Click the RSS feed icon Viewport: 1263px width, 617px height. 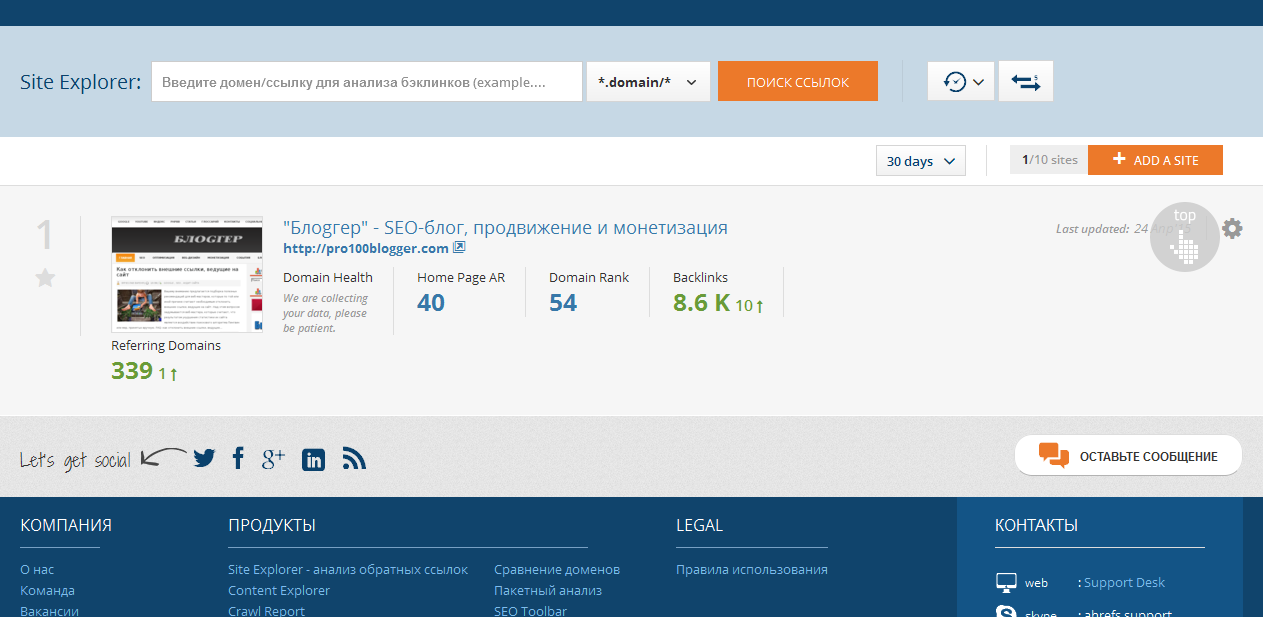pyautogui.click(x=354, y=458)
